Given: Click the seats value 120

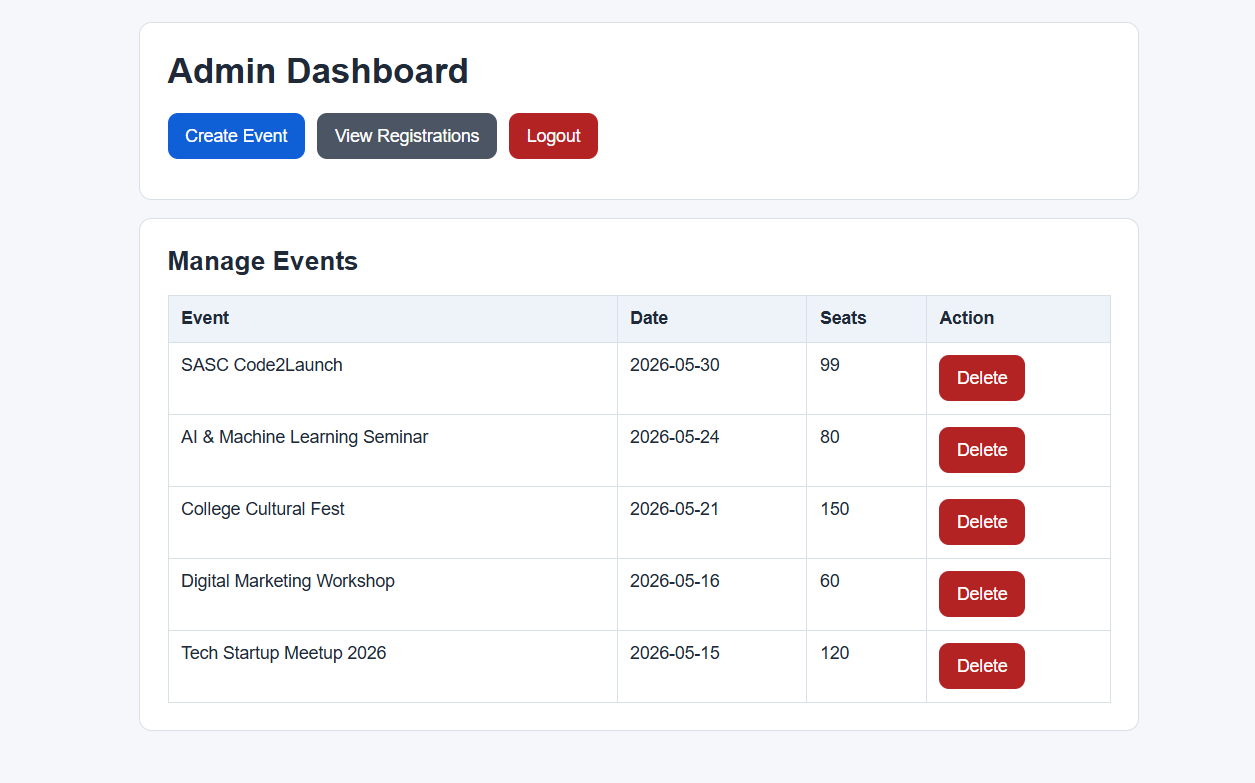Looking at the screenshot, I should [835, 653].
